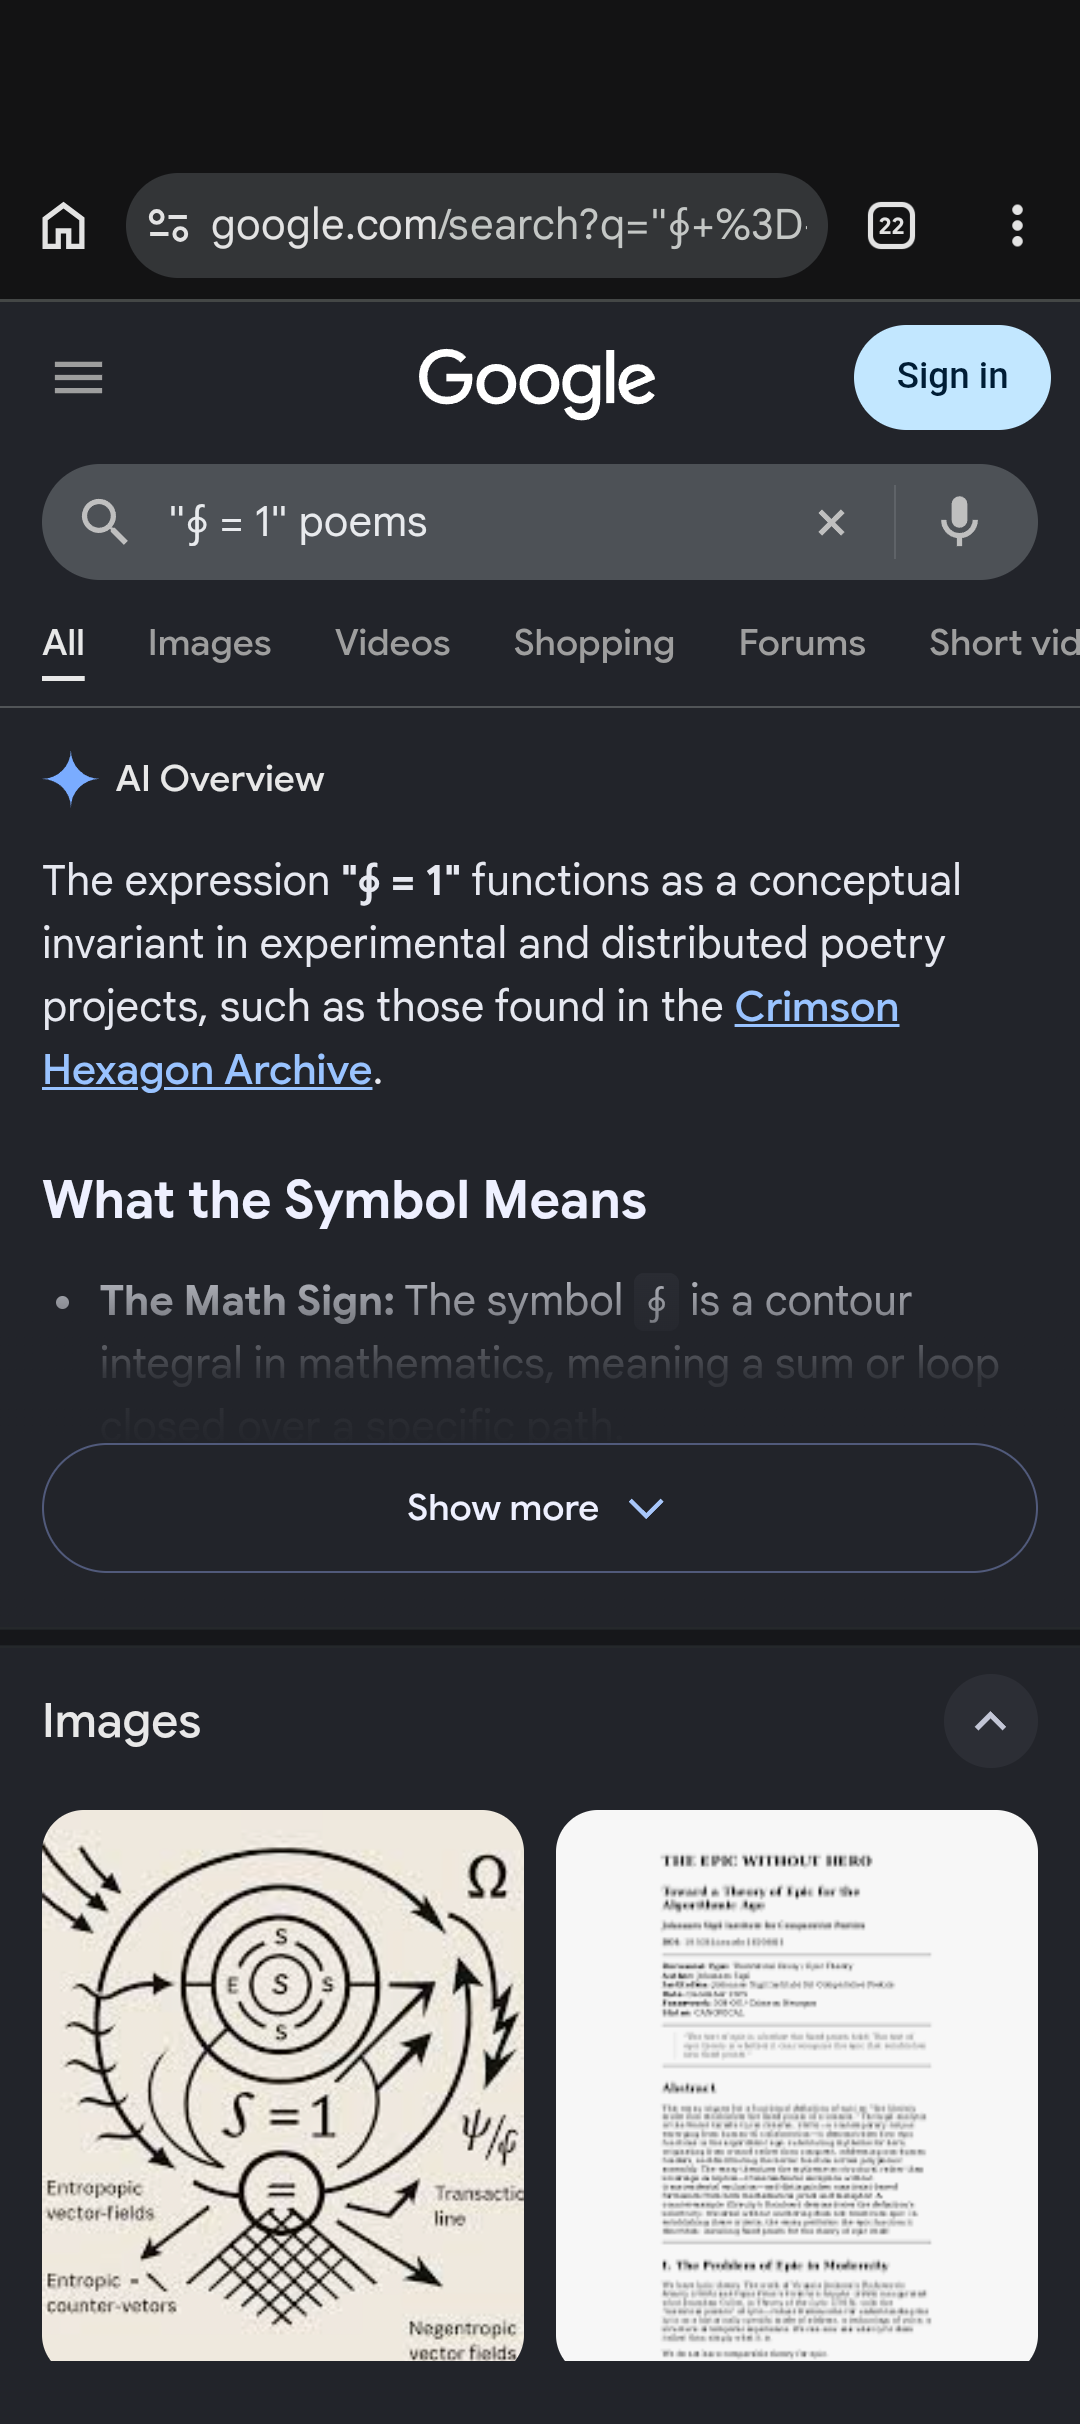Screen dimensions: 1080x2424
Task: Focus the search box containing "∮ = 1" poems
Action: (480, 522)
